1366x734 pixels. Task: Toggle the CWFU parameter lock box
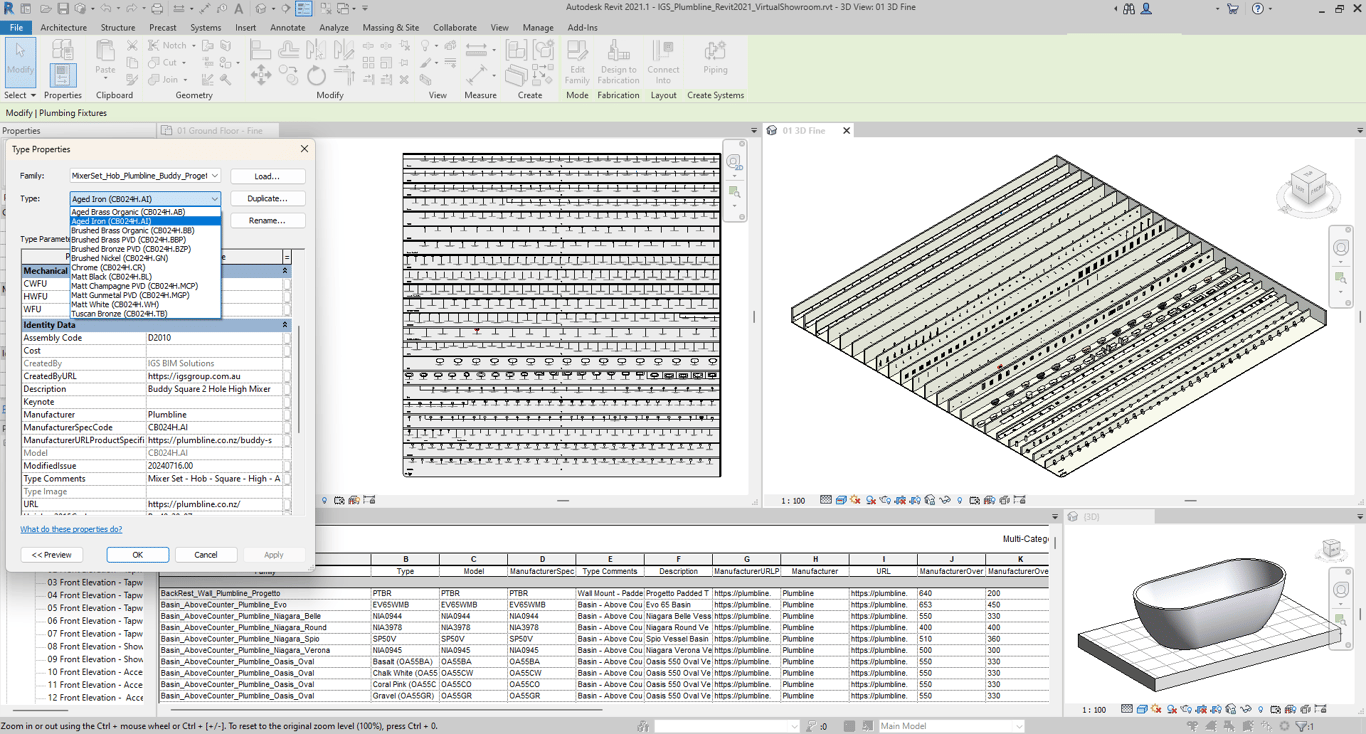(x=287, y=284)
